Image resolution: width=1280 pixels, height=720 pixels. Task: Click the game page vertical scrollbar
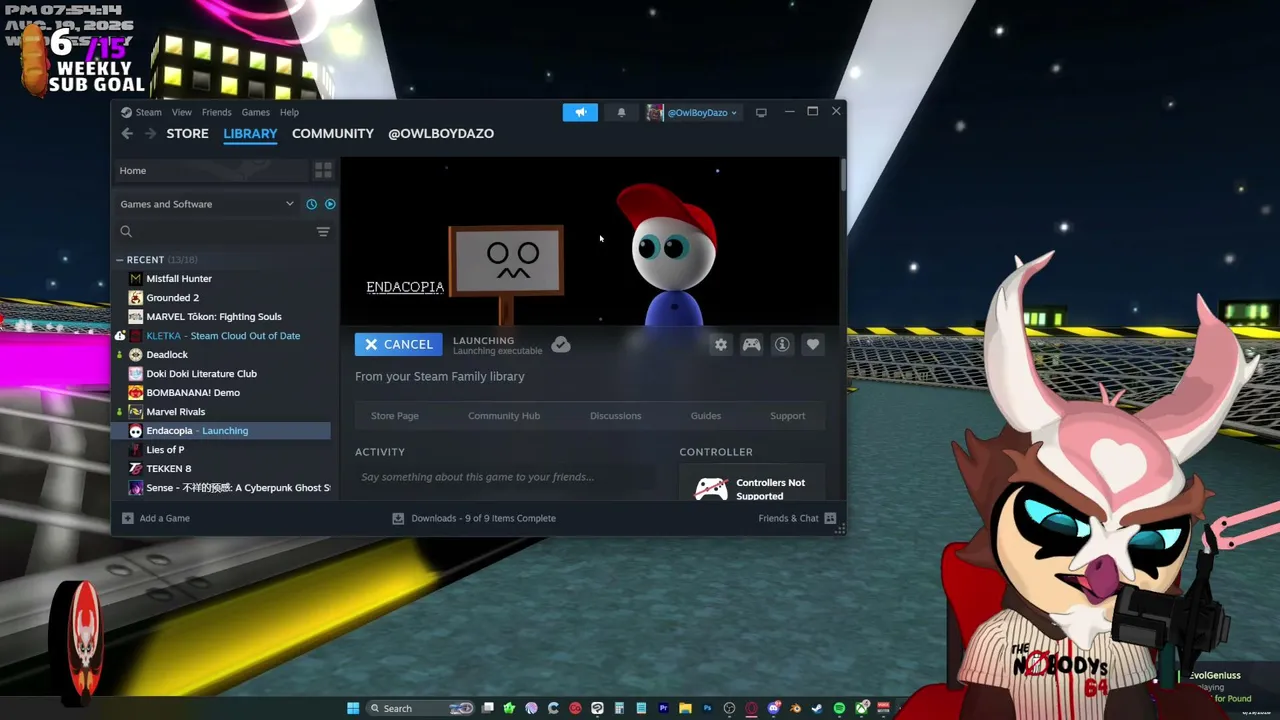(x=843, y=175)
